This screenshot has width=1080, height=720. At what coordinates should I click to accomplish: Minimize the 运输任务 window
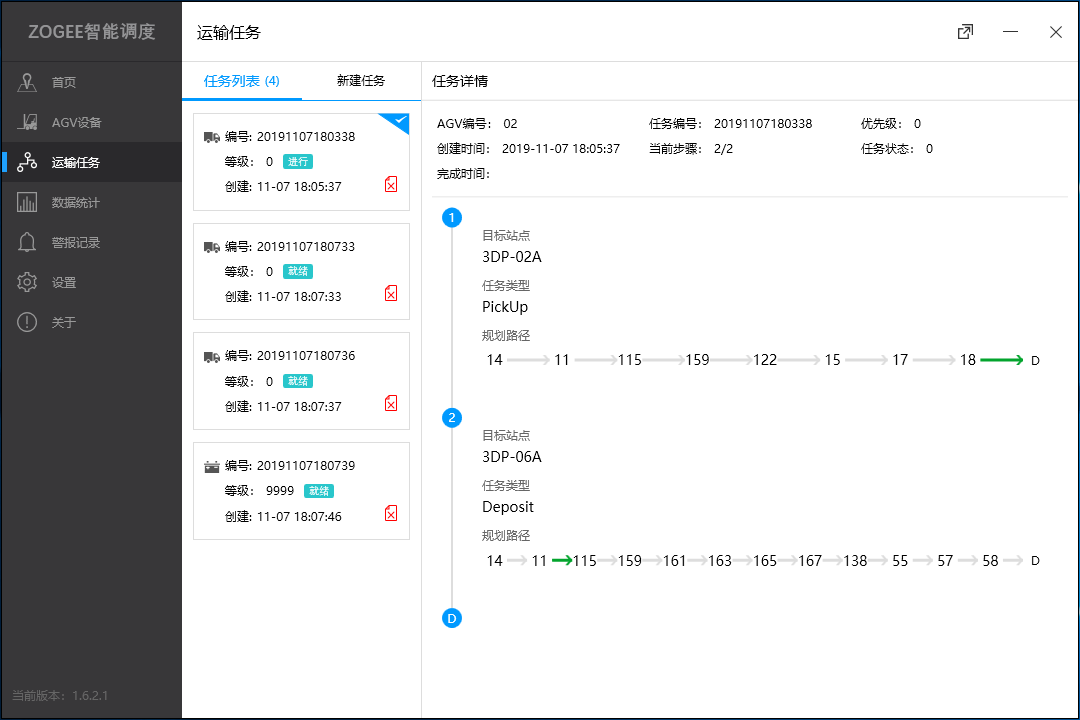pos(1010,32)
